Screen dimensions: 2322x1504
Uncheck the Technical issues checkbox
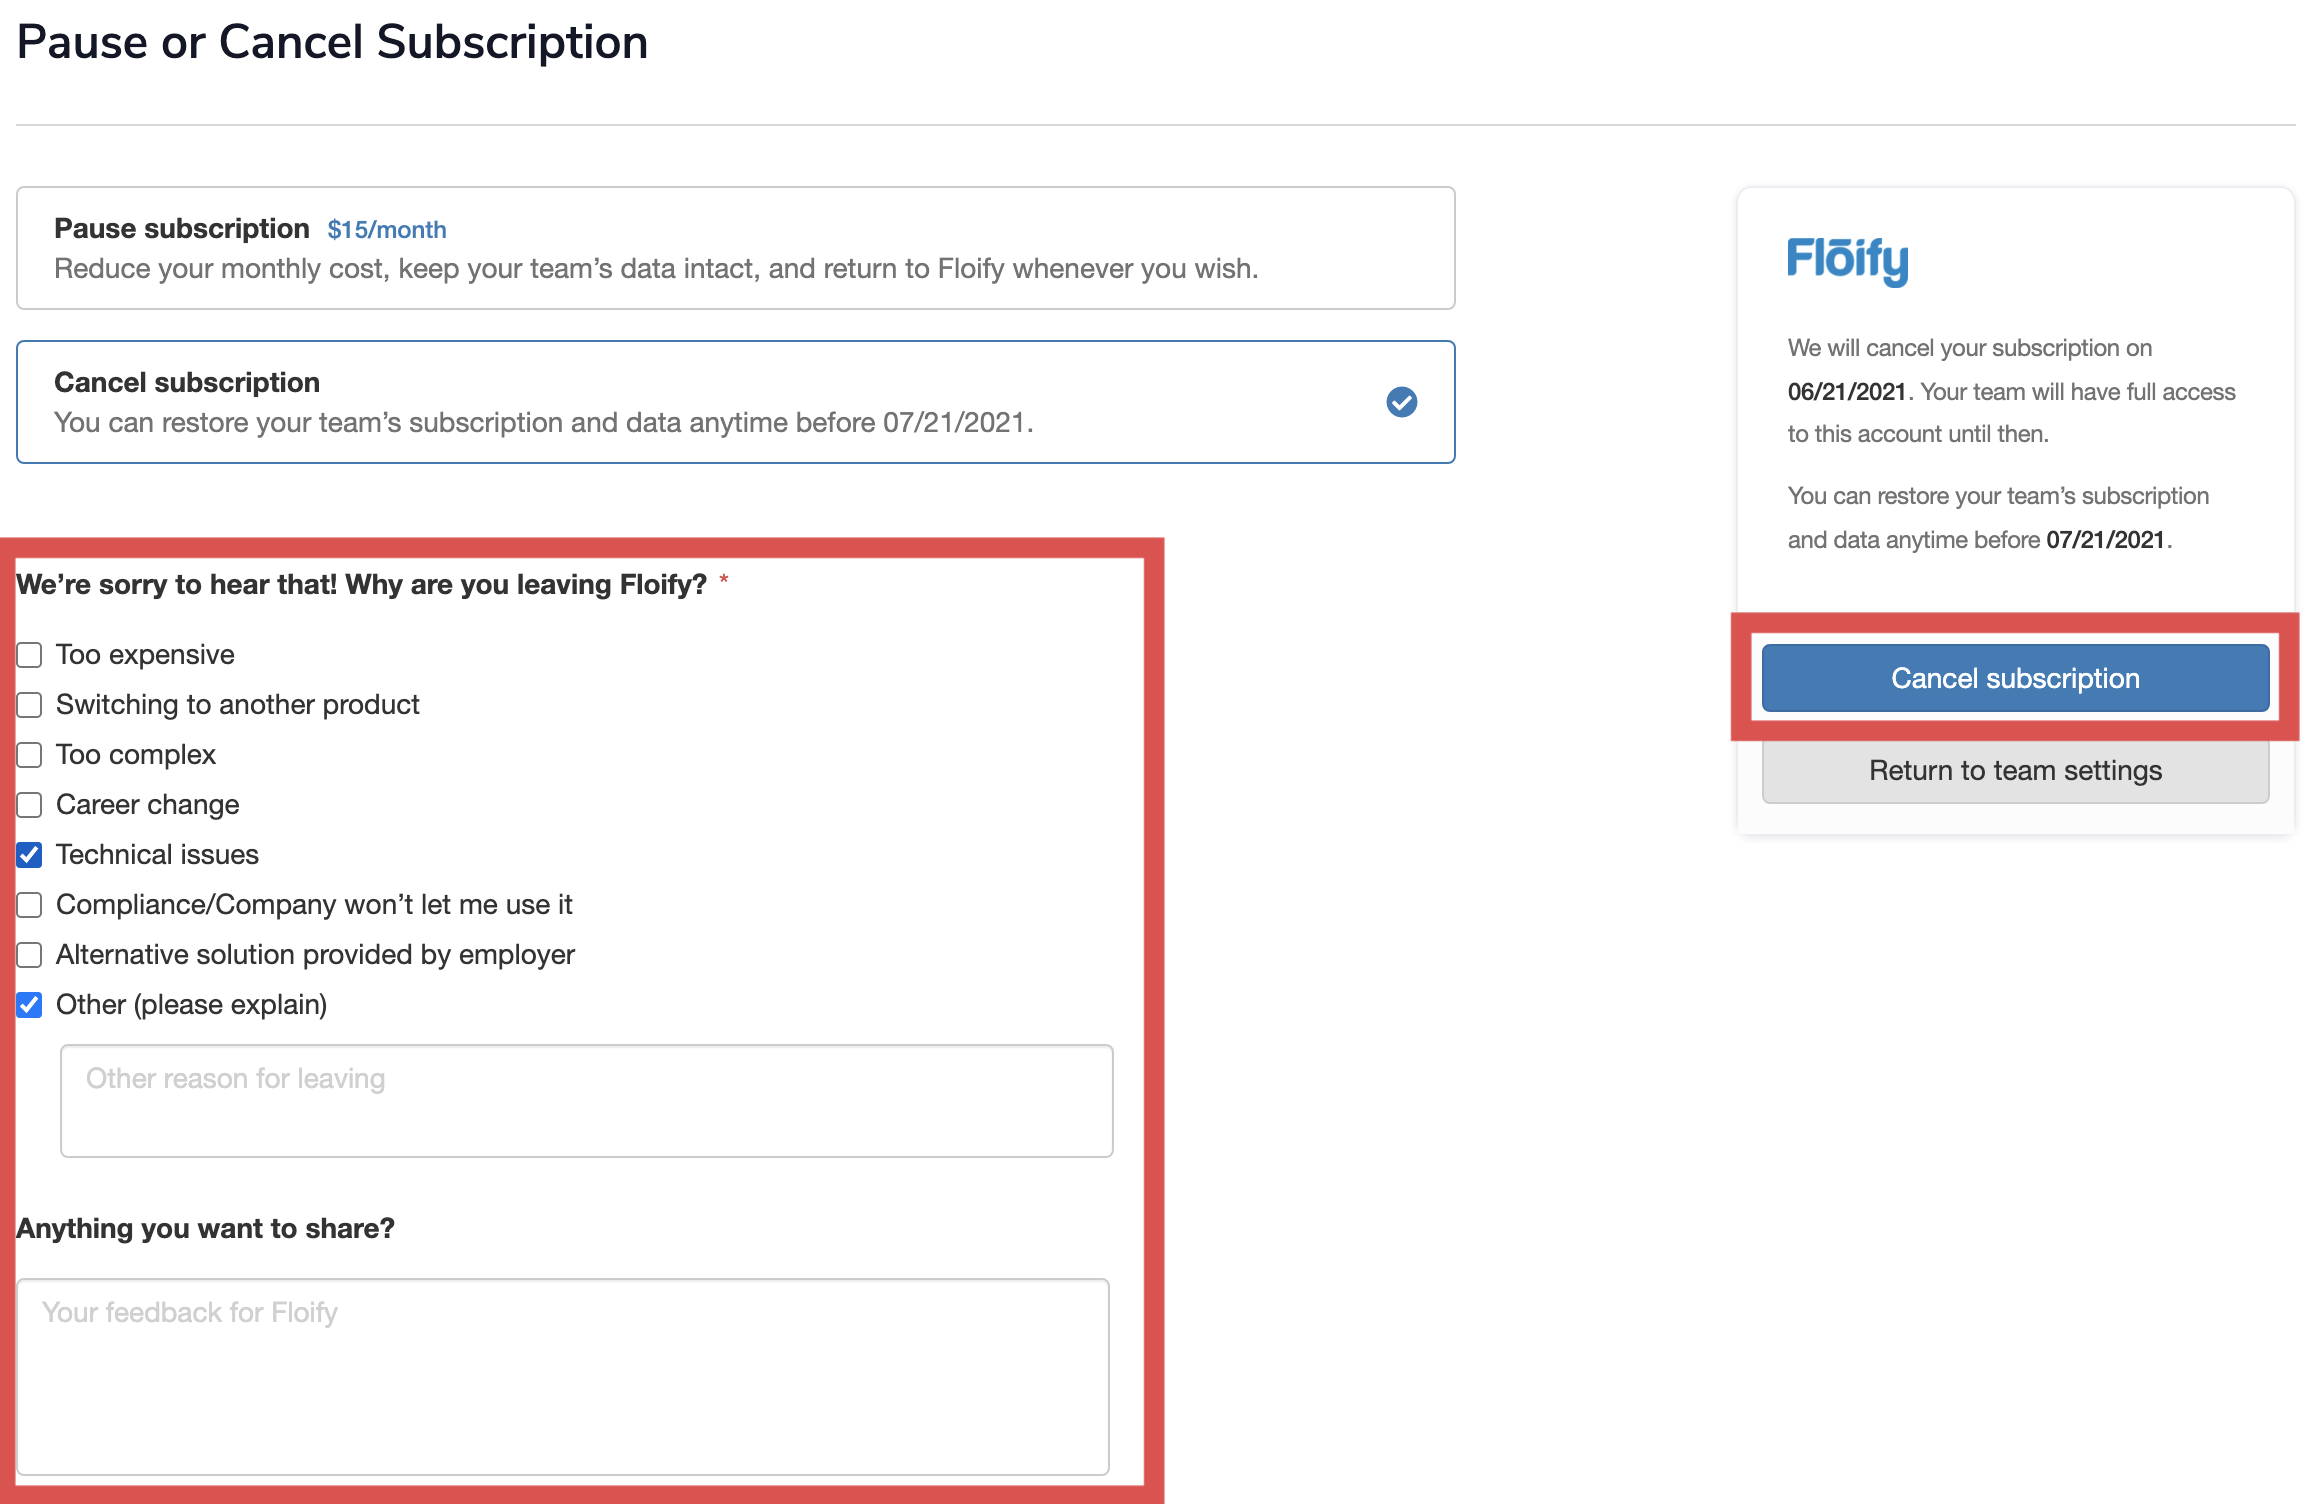point(30,855)
